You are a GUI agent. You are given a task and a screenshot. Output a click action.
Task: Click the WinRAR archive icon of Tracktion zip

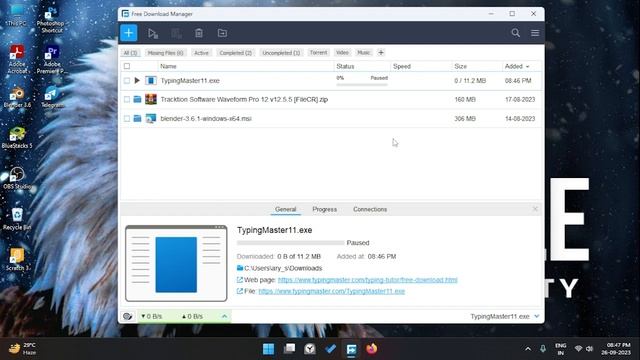pos(151,99)
